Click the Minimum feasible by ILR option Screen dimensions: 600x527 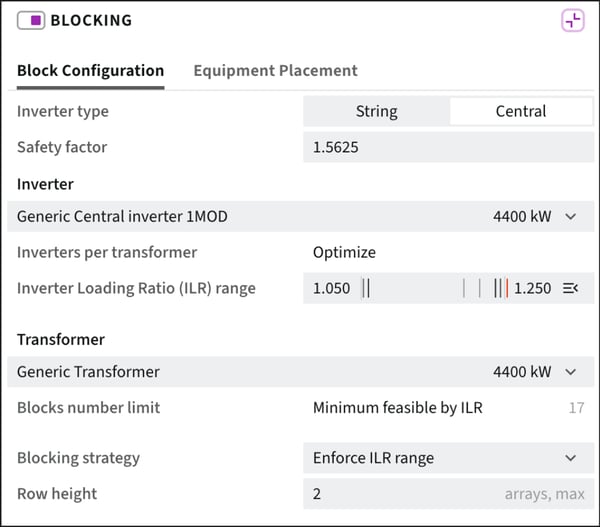[x=398, y=408]
